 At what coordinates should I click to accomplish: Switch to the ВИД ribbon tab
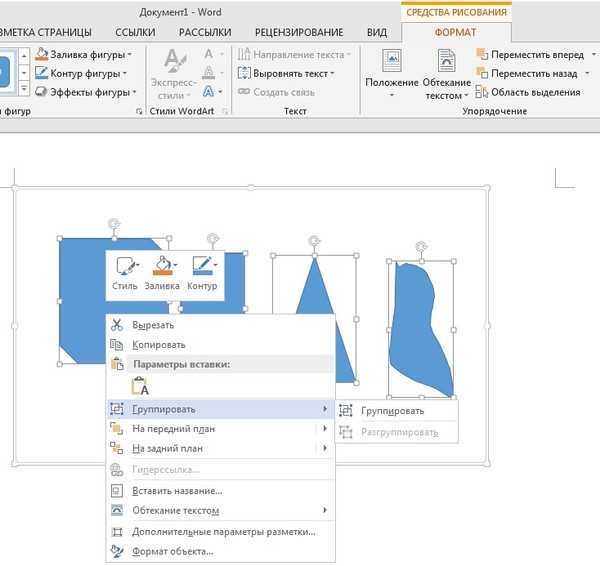377,32
